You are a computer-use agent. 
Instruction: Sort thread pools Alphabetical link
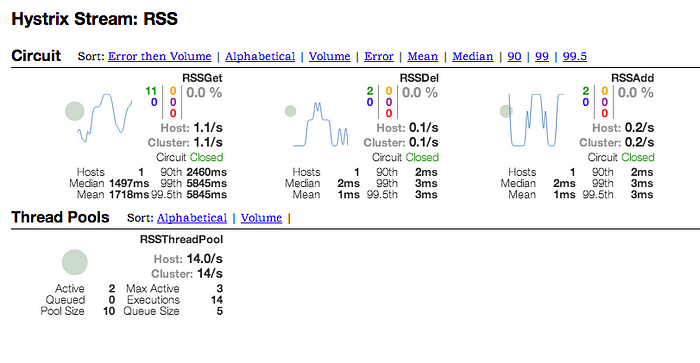(x=192, y=218)
